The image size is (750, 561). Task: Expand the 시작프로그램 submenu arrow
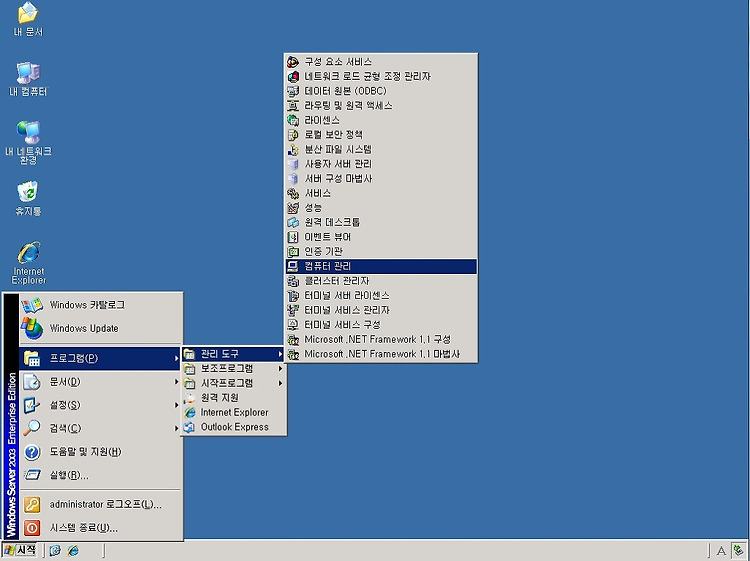(280, 383)
